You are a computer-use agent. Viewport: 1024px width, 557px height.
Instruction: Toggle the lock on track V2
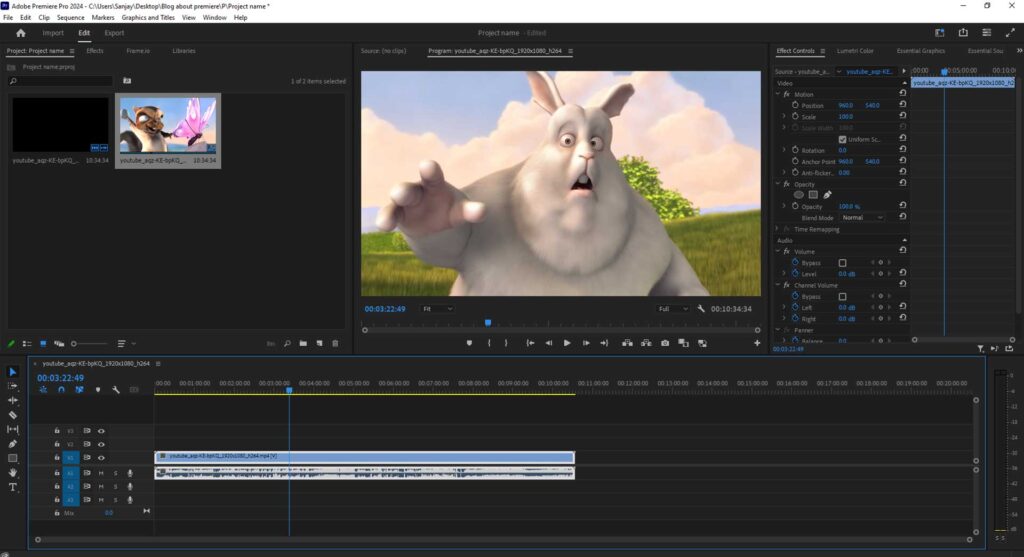pos(57,444)
